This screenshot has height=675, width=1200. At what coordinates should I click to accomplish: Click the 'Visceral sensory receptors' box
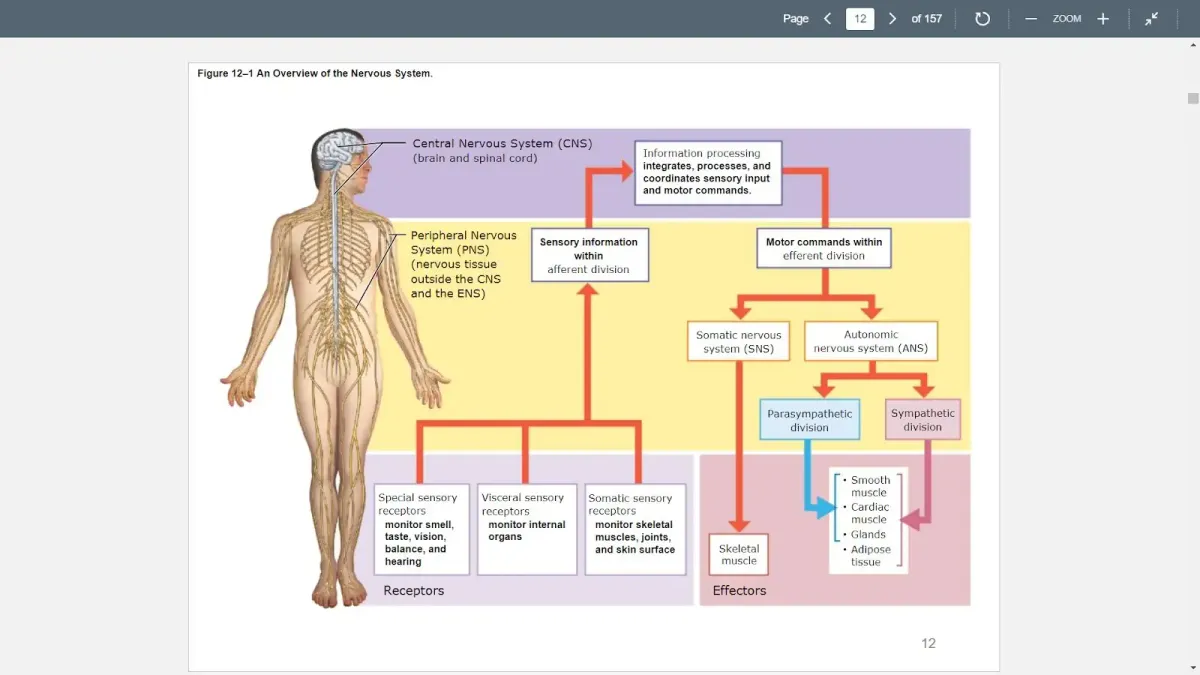[x=527, y=529]
